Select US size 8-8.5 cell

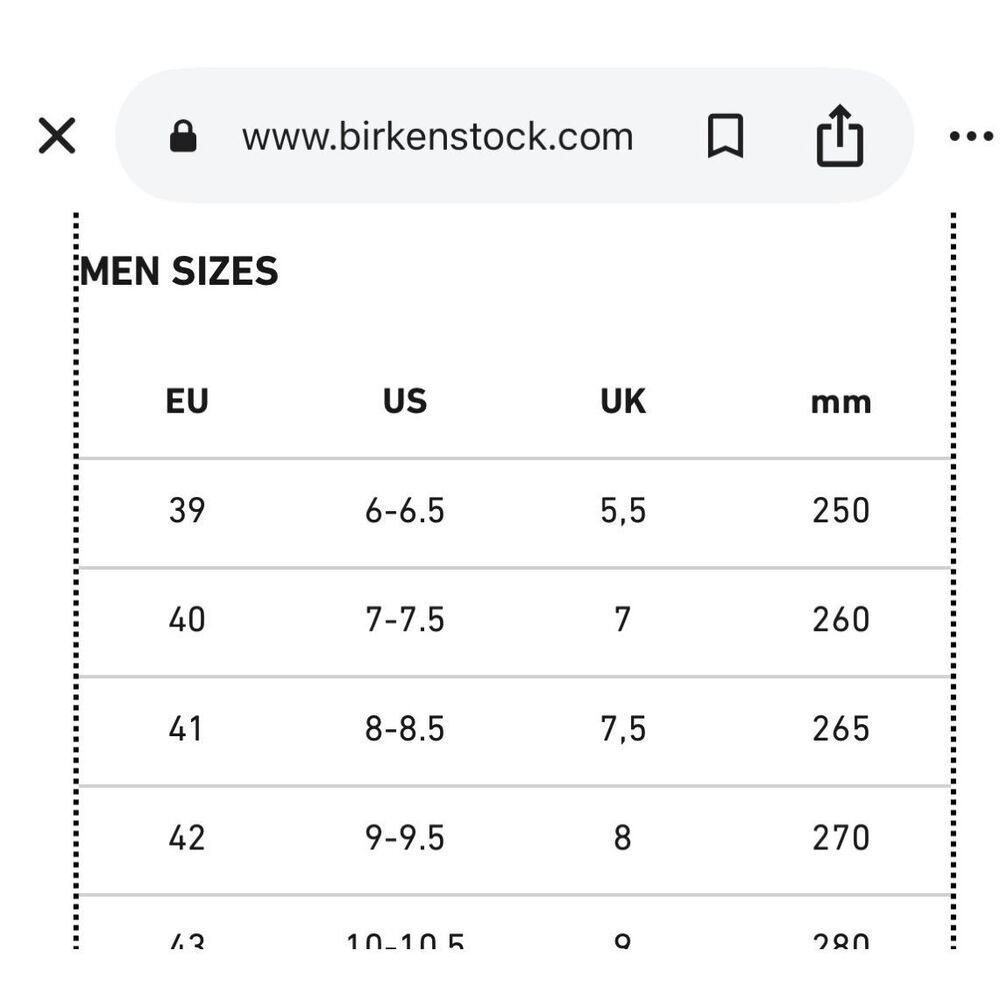tap(405, 729)
